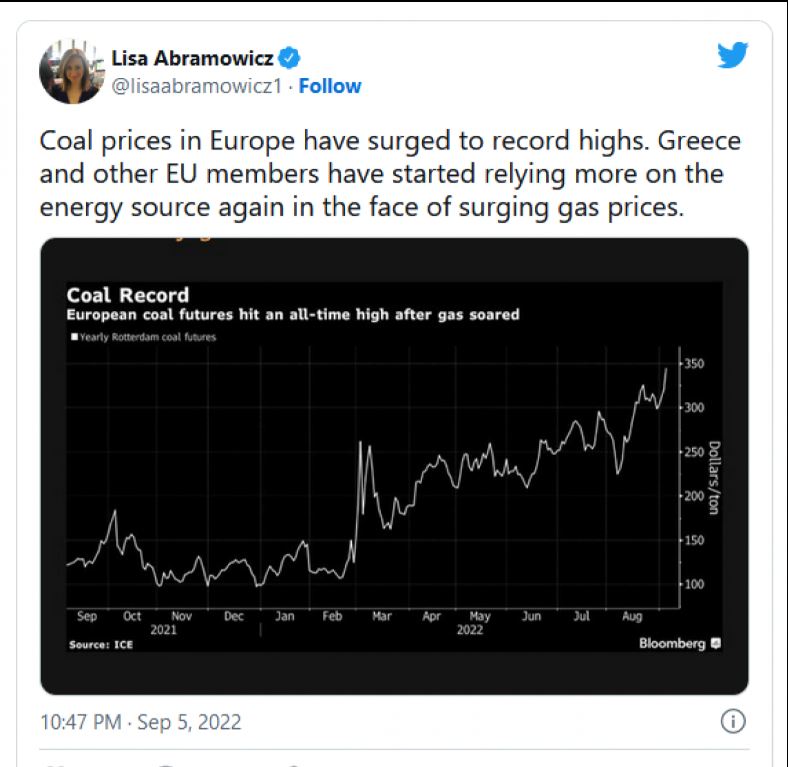The height and width of the screenshot is (767, 788).
Task: Click the chart's final August peak point
Action: pyautogui.click(x=666, y=369)
